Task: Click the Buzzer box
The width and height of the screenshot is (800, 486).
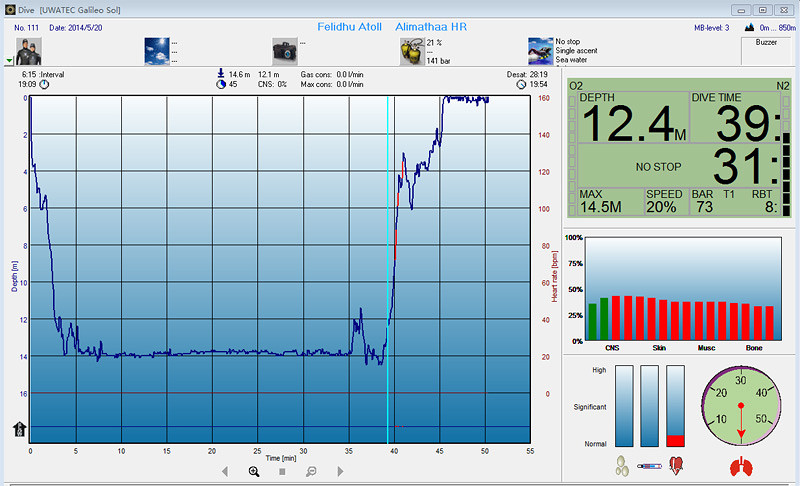Action: point(766,51)
